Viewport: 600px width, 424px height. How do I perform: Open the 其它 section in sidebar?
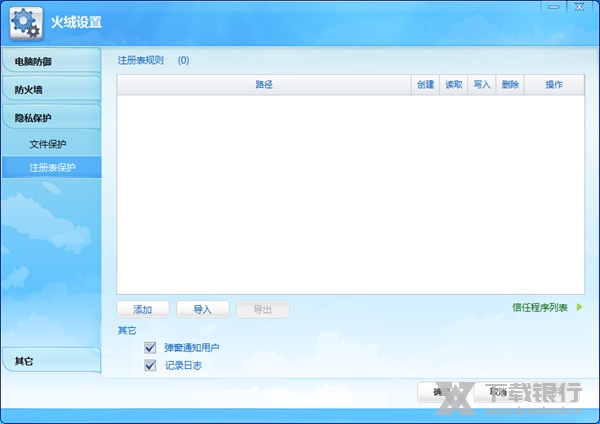50,361
